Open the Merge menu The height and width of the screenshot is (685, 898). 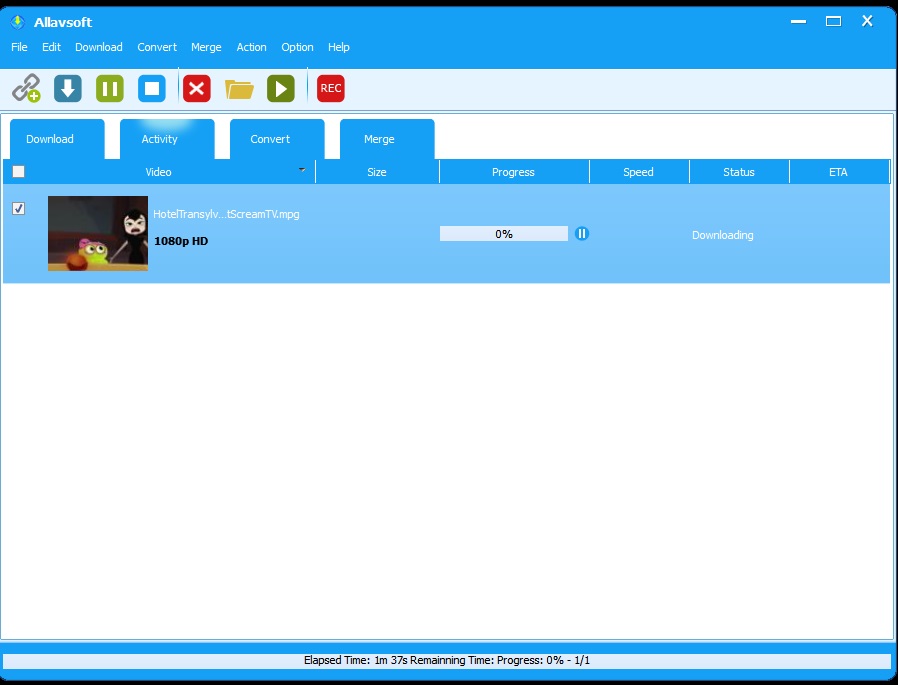(x=206, y=47)
